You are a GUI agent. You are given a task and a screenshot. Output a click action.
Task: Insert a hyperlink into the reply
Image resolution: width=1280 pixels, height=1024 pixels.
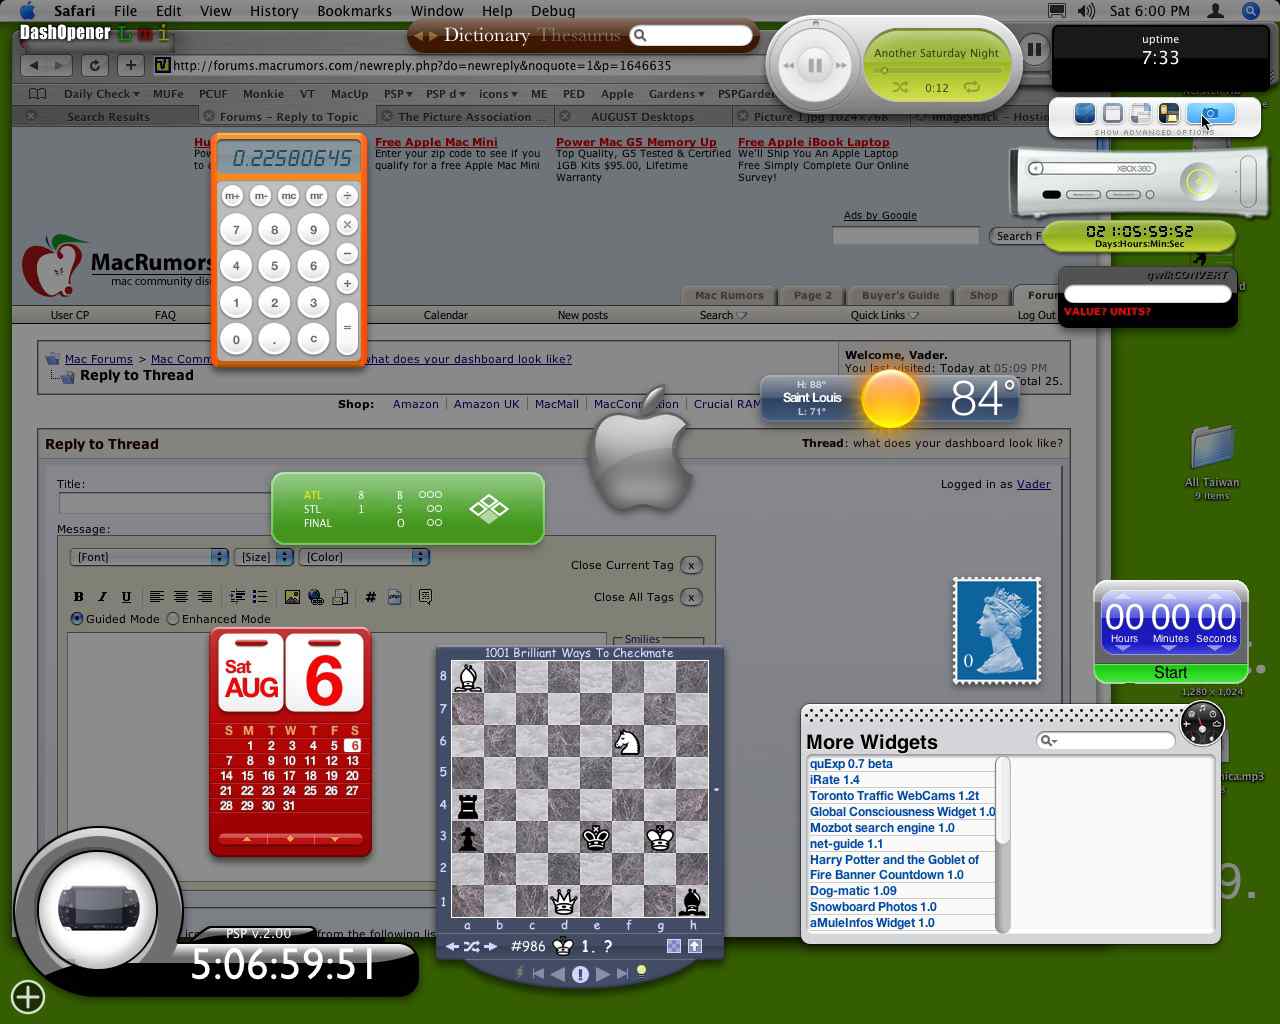click(316, 597)
